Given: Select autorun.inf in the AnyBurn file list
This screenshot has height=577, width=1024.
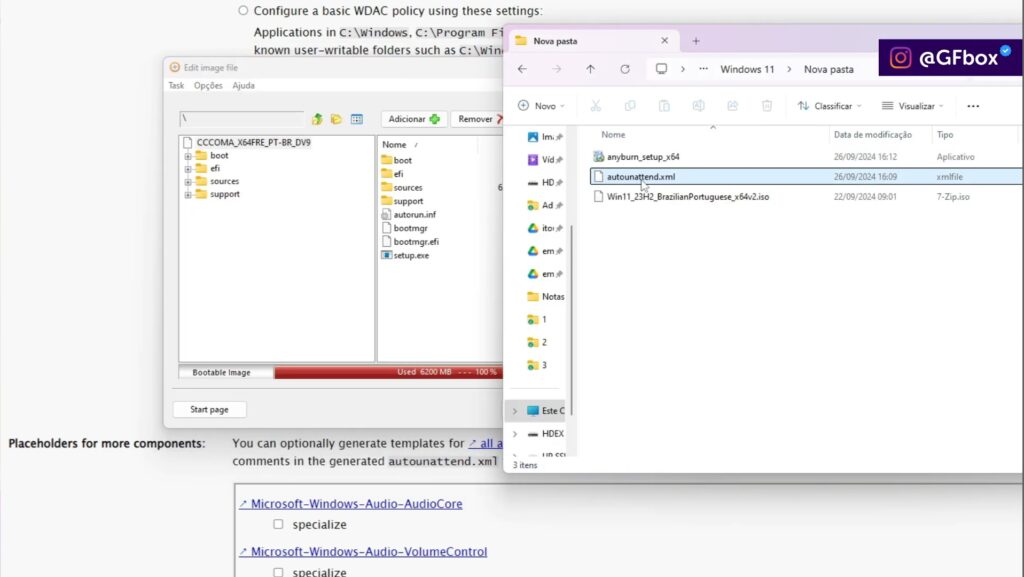Looking at the screenshot, I should click(408, 214).
